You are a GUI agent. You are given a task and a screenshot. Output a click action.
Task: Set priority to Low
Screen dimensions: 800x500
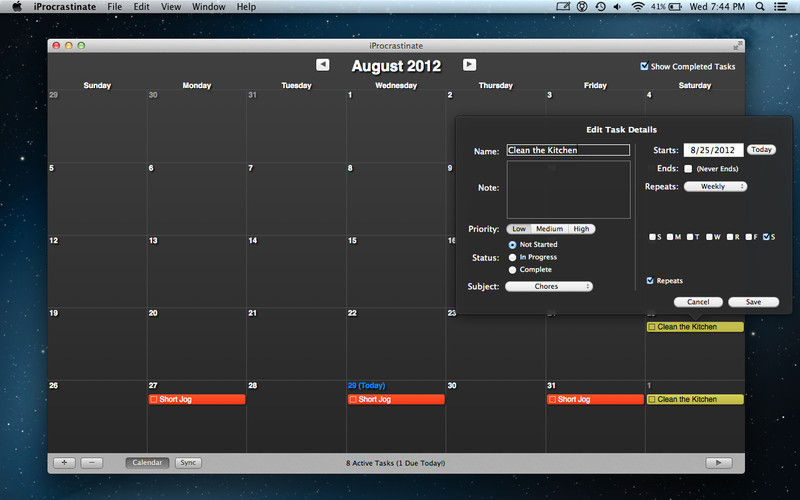(519, 229)
